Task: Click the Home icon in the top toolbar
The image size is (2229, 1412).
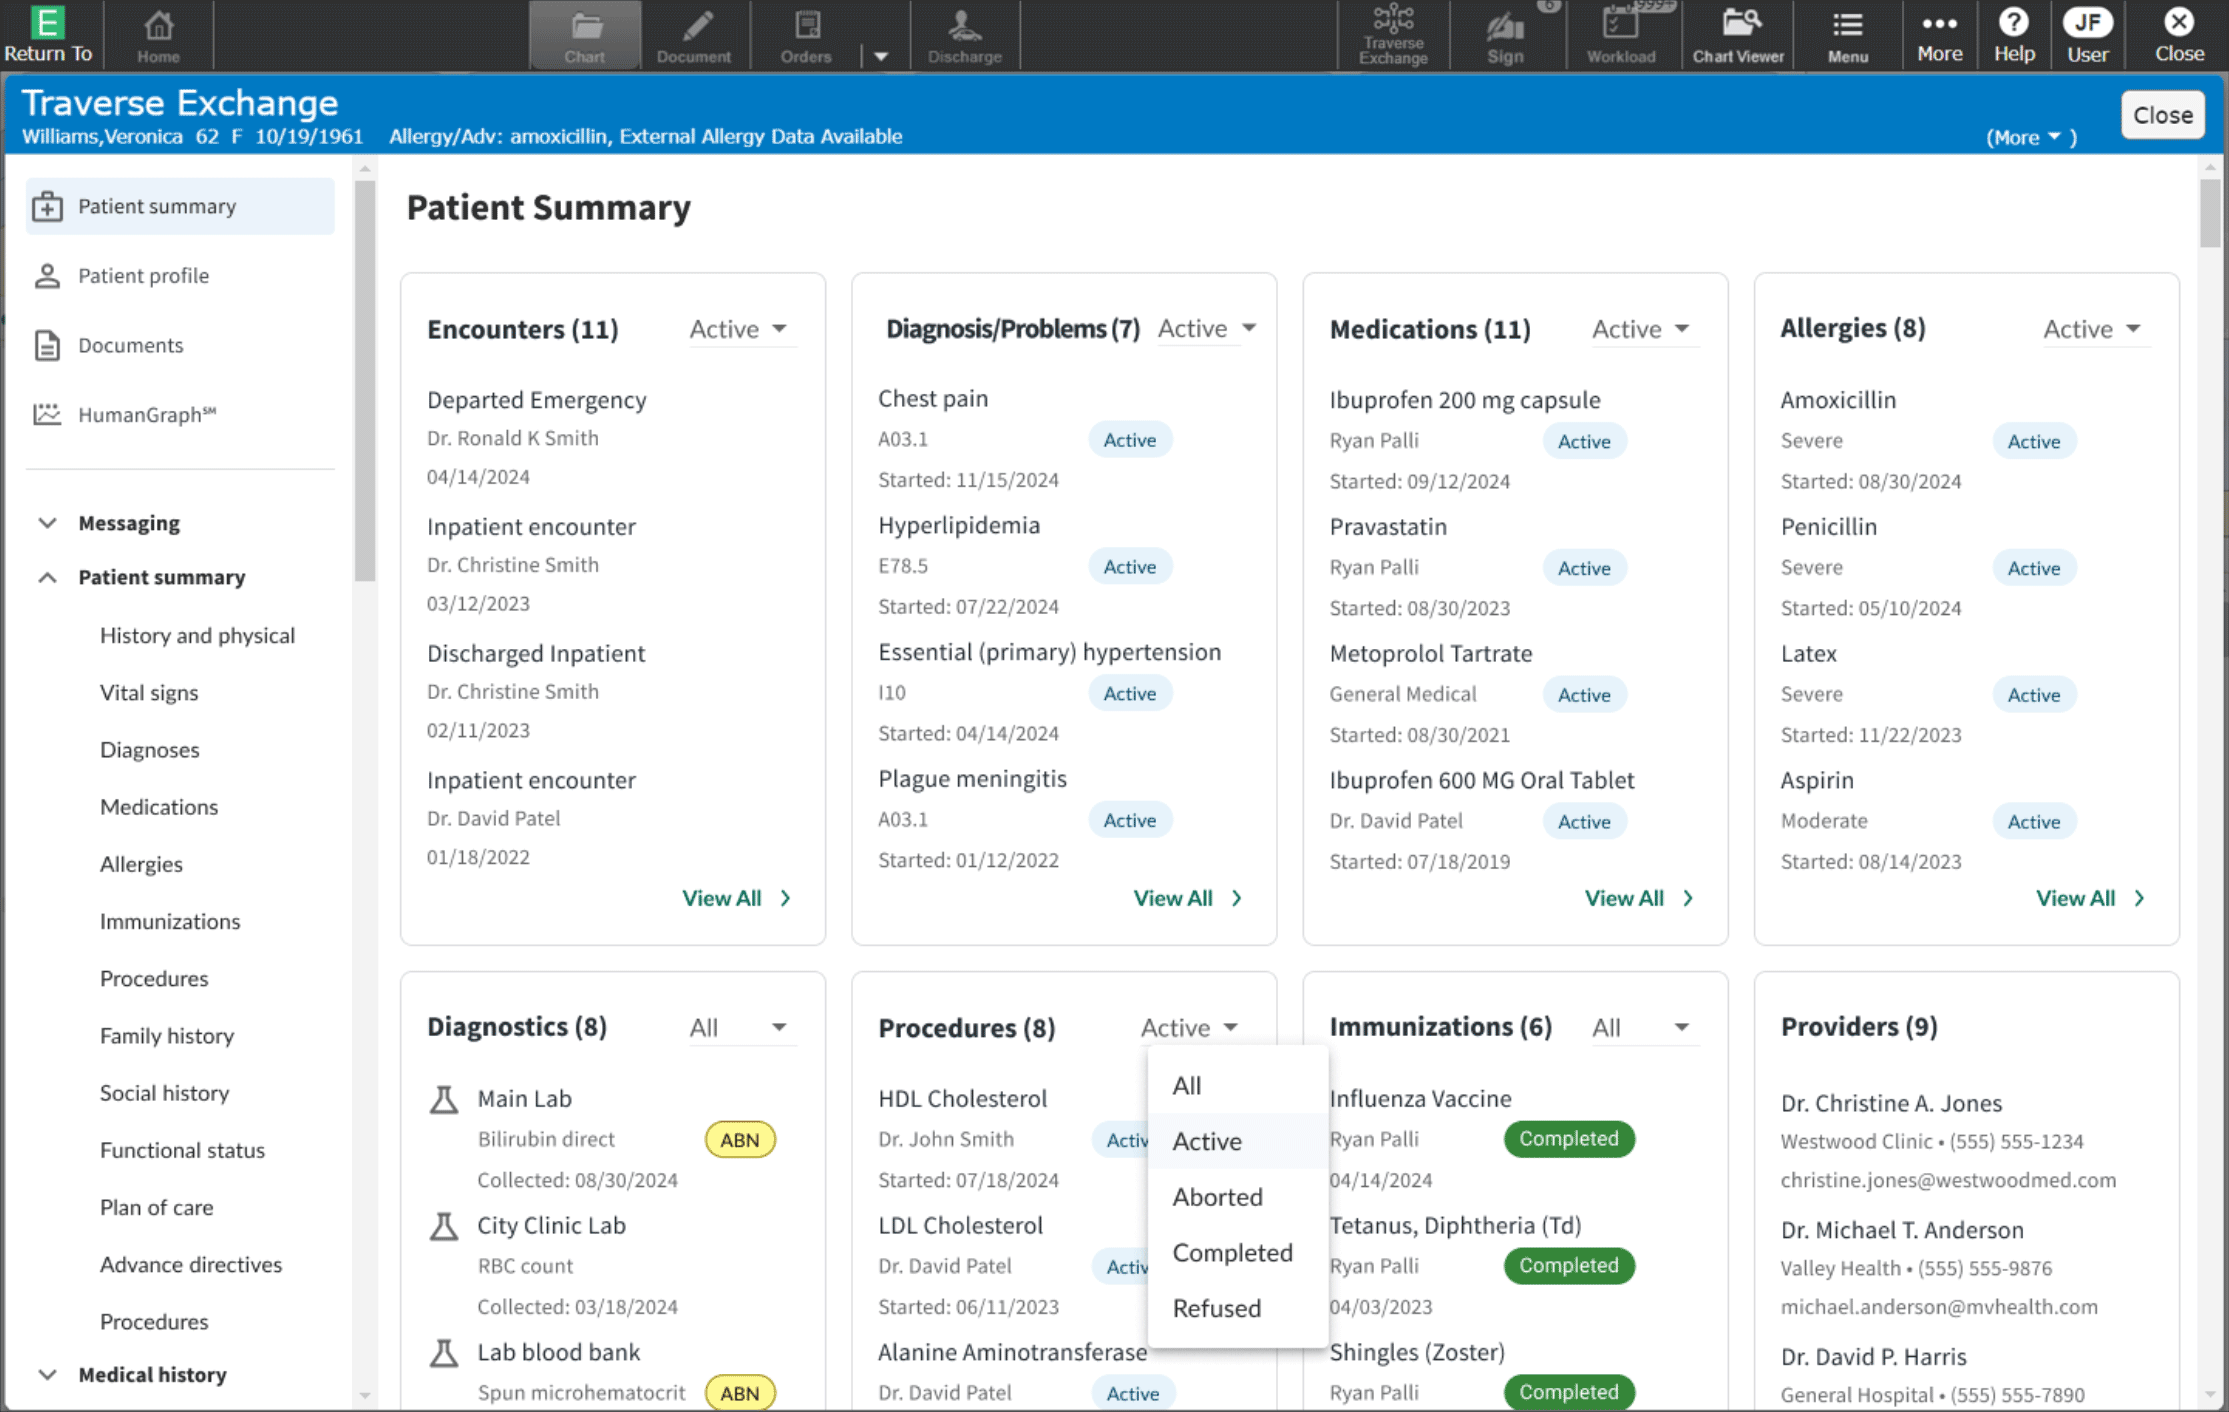Action: (x=157, y=30)
